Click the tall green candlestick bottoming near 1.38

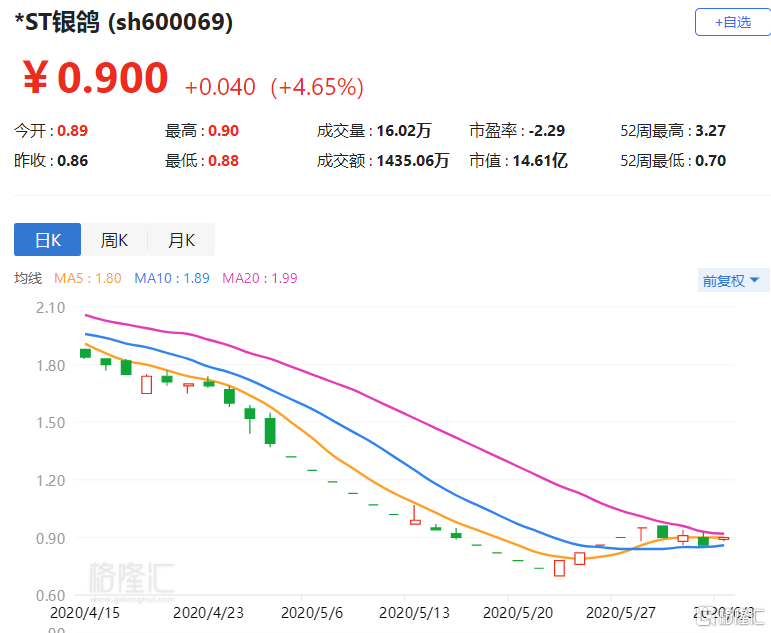pyautogui.click(x=270, y=430)
